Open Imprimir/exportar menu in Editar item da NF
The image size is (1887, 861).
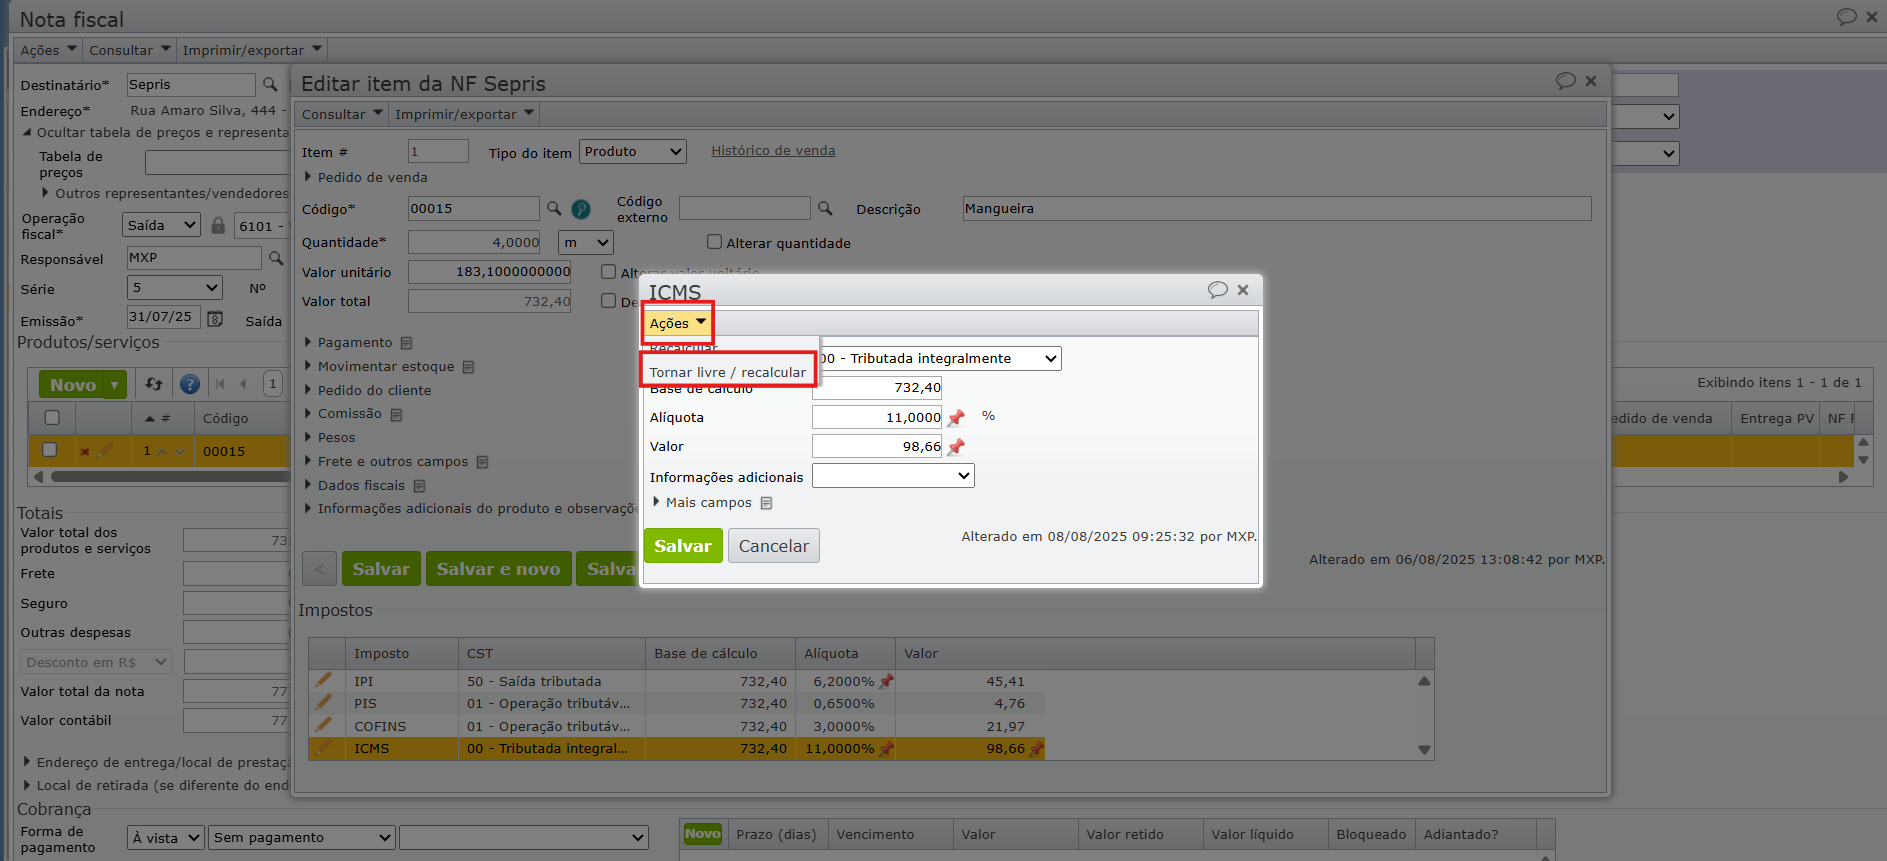tap(465, 114)
